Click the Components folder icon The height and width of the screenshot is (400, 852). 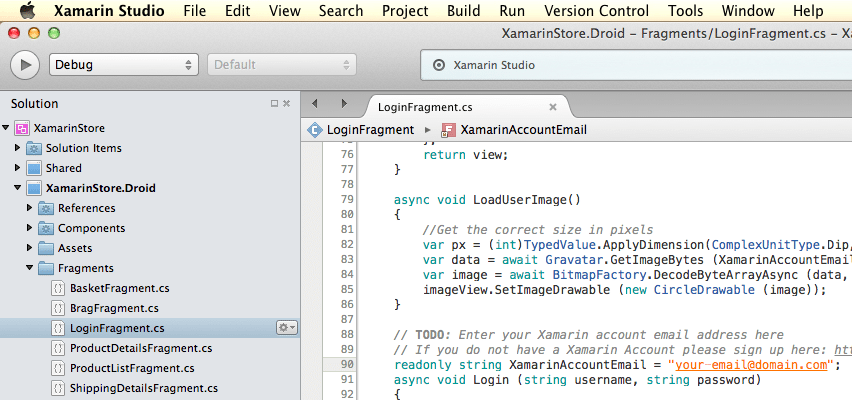(x=46, y=228)
